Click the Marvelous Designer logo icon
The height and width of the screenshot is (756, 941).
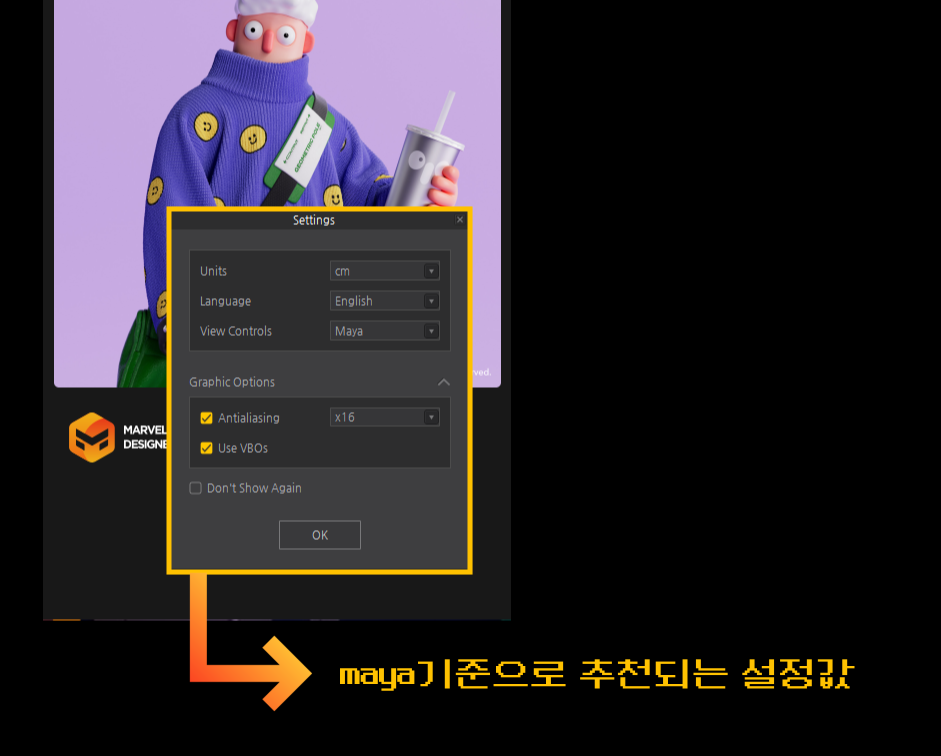(x=92, y=437)
